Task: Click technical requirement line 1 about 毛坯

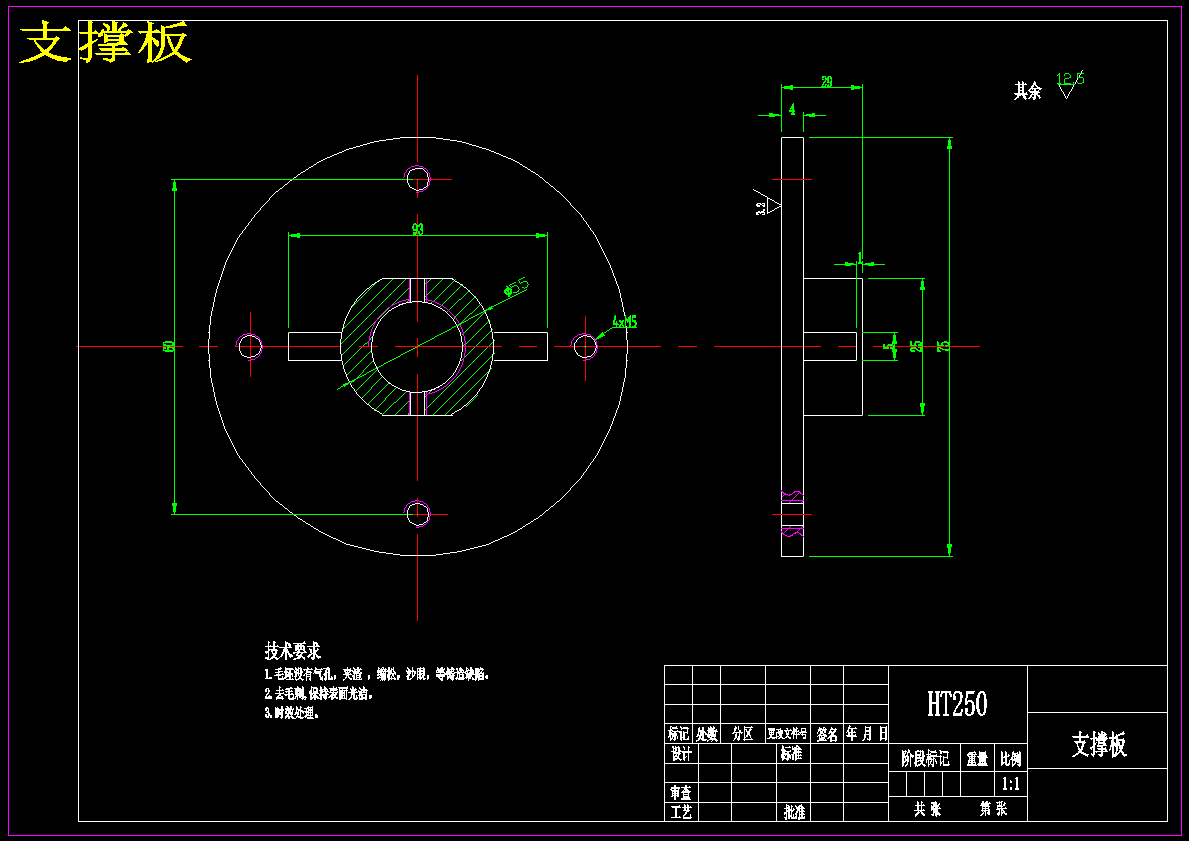Action: [377, 674]
